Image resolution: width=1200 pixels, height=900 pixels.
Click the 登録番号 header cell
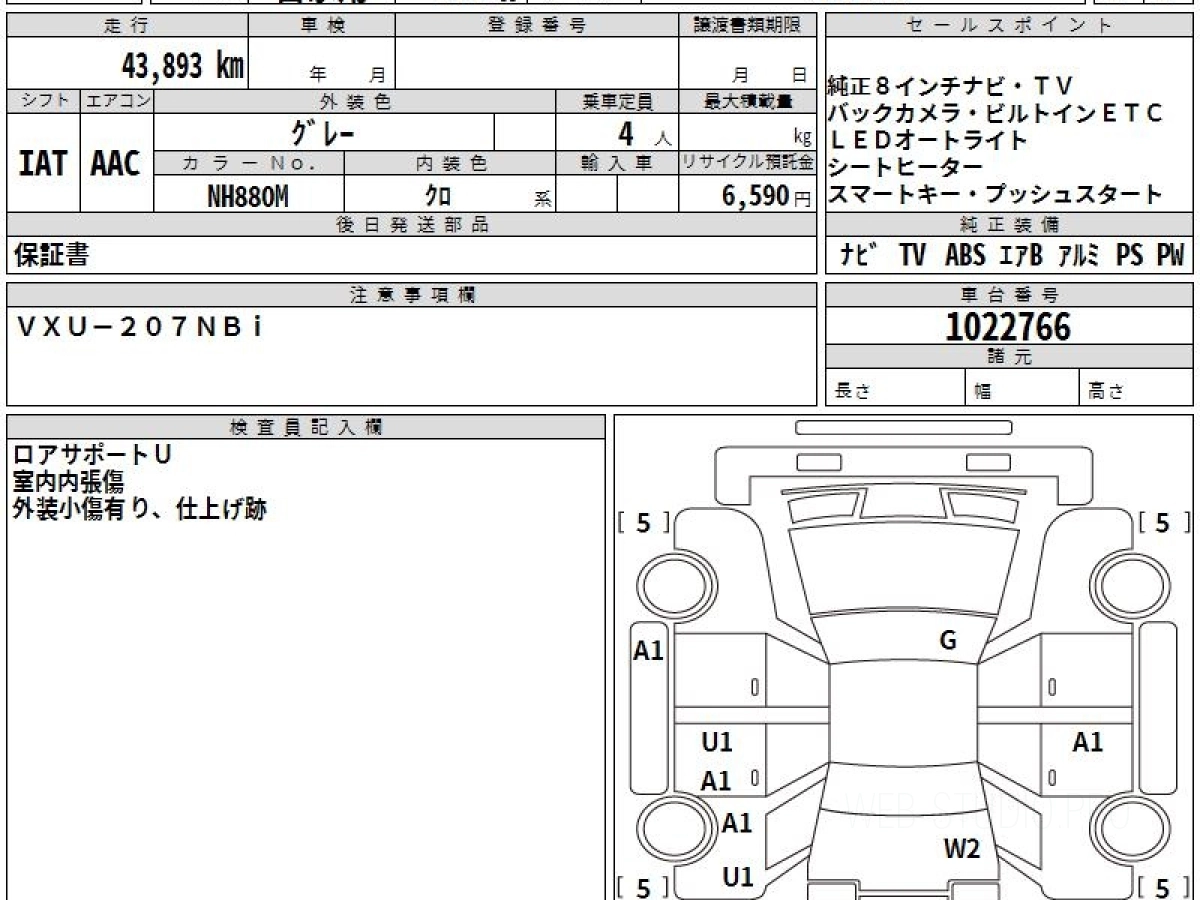[x=537, y=26]
